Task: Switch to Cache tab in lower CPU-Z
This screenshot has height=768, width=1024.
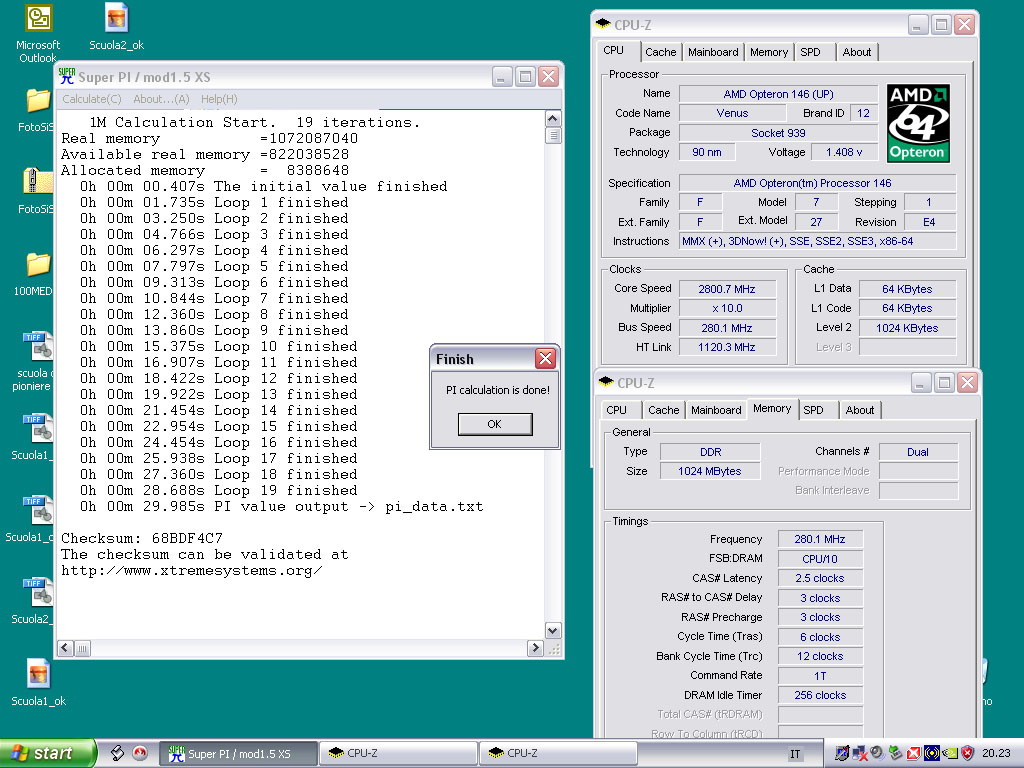Action: tap(664, 410)
